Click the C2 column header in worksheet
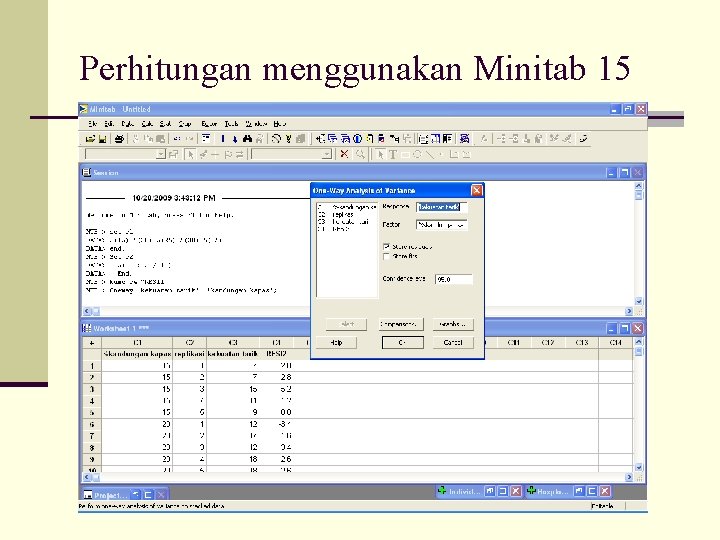Image resolution: width=720 pixels, height=540 pixels. click(190, 343)
